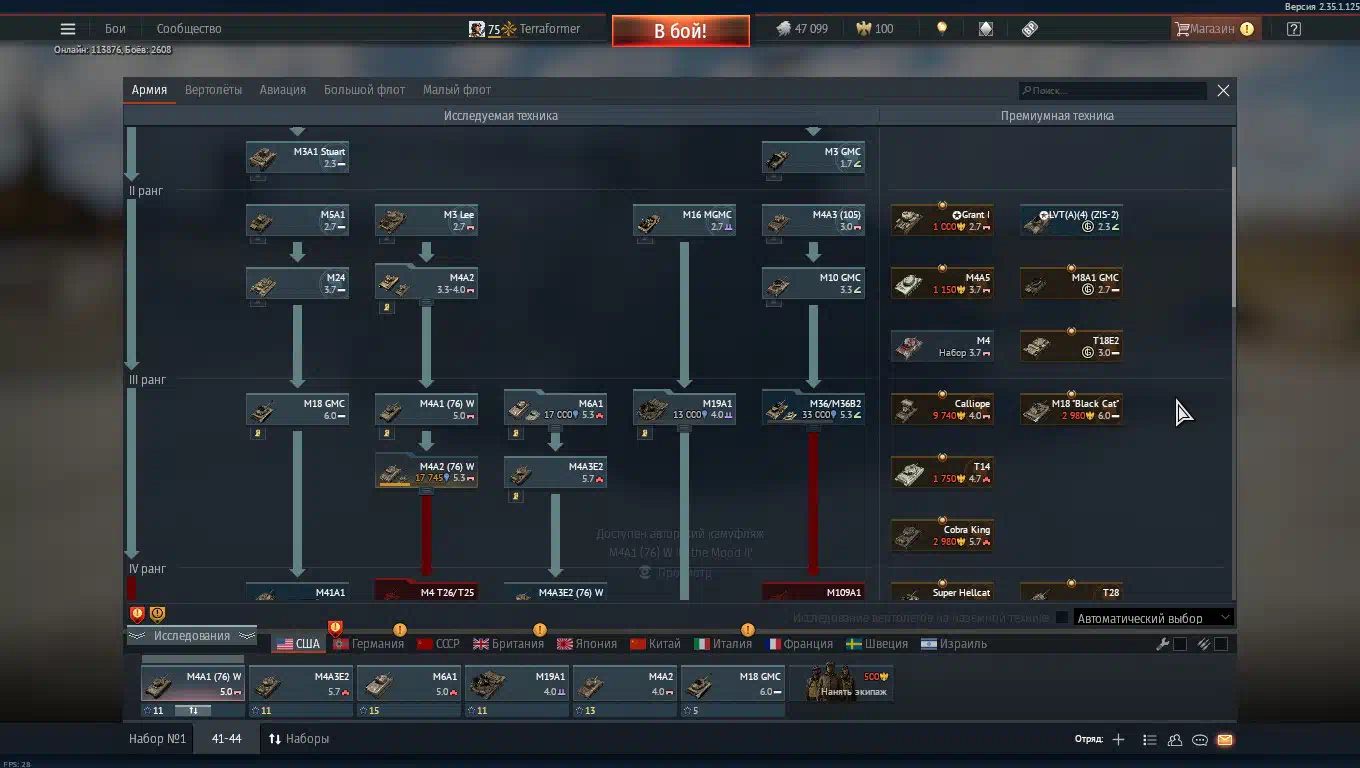This screenshot has height=768, width=1360.
Task: Open the contacts icon in bottom bar
Action: coord(1175,740)
